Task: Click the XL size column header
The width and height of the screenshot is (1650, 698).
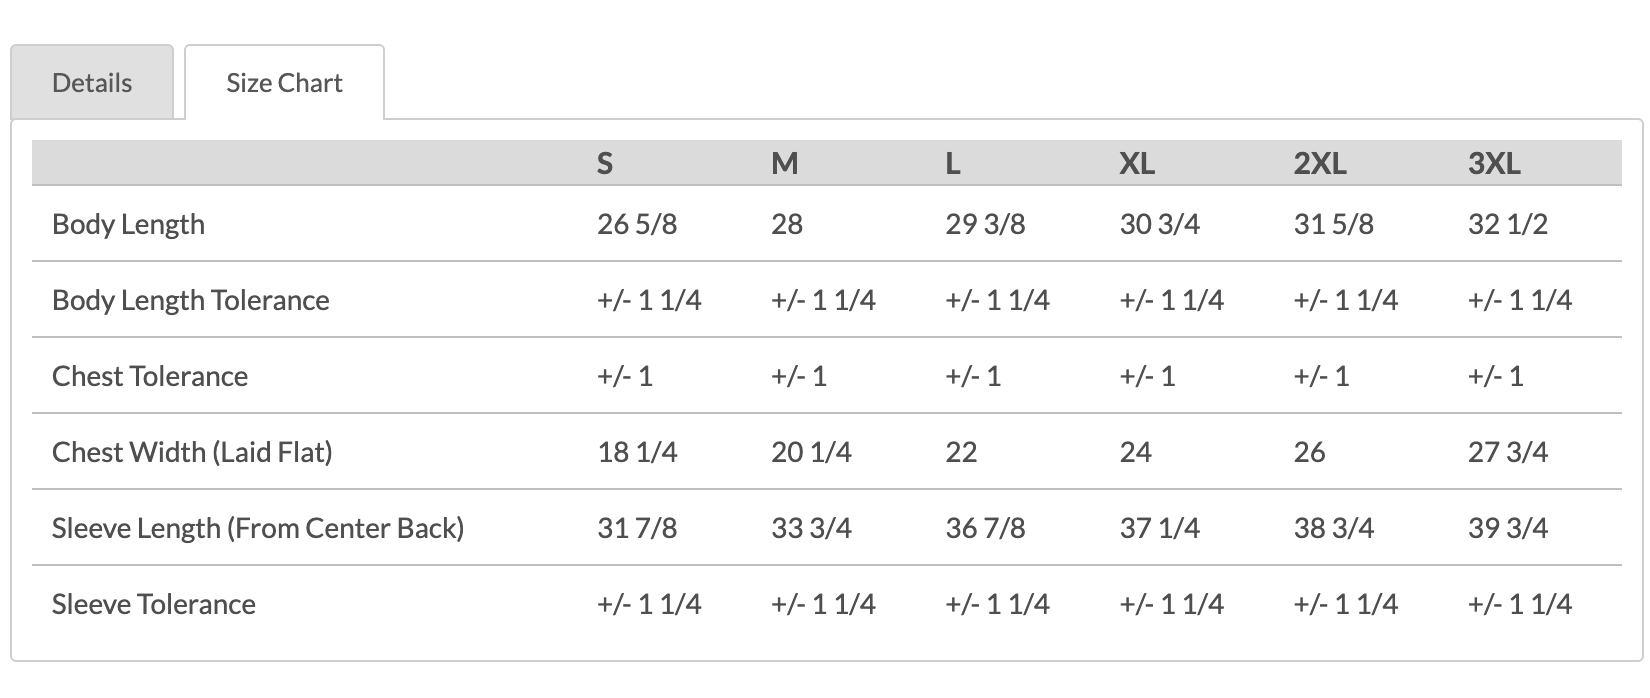Action: tap(1137, 163)
